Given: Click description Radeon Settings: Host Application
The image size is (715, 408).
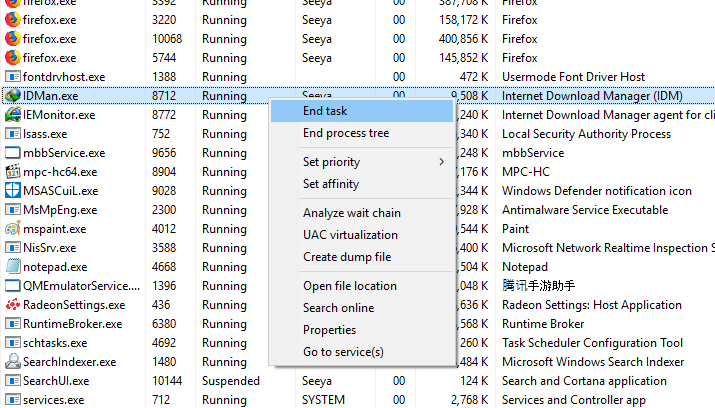Looking at the screenshot, I should [x=592, y=305].
